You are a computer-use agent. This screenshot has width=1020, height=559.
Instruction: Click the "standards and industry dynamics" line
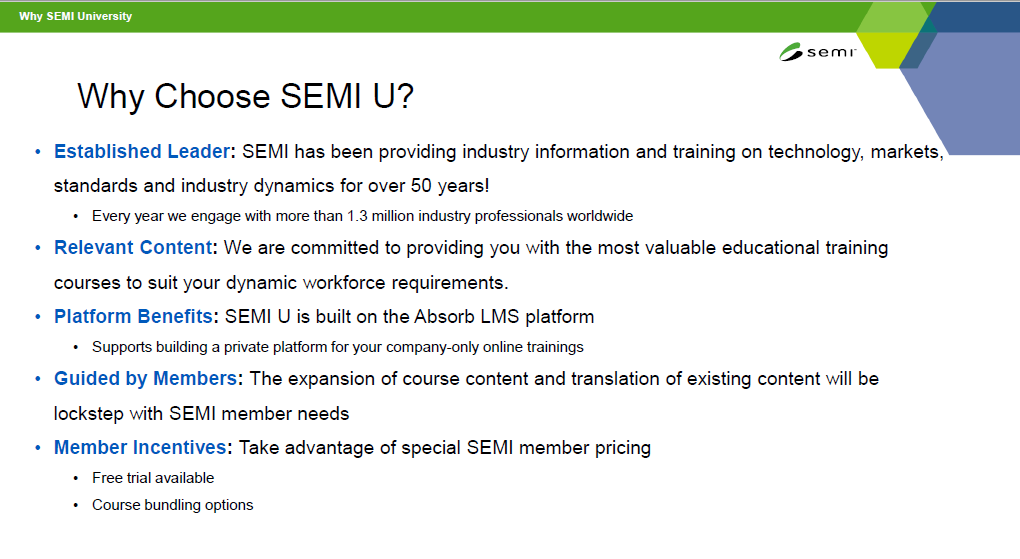[x=271, y=186]
